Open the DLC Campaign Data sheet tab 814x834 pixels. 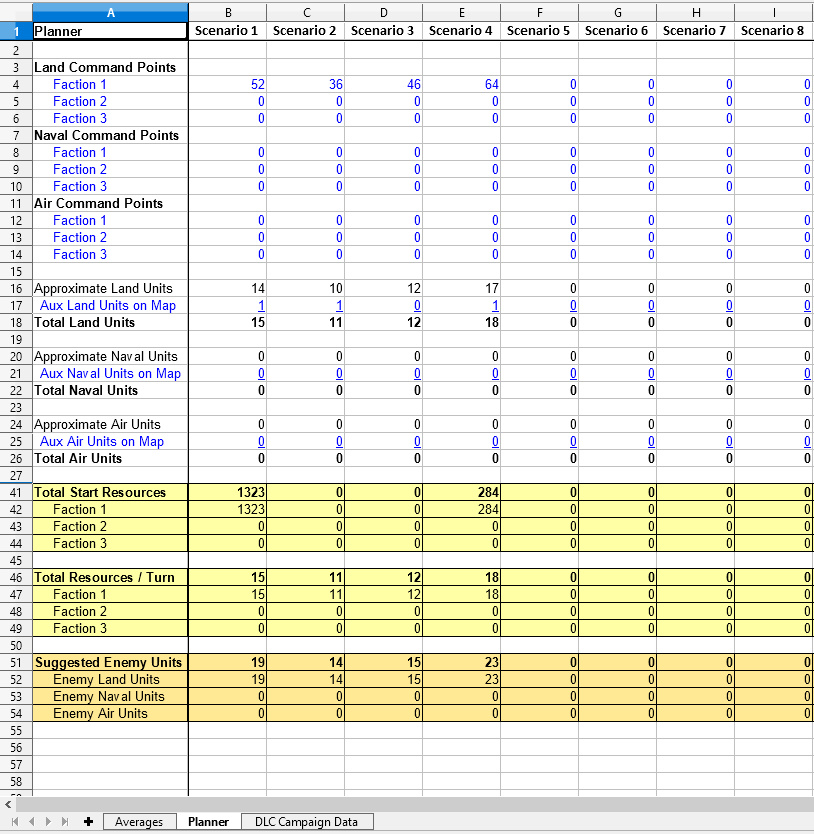pos(306,822)
